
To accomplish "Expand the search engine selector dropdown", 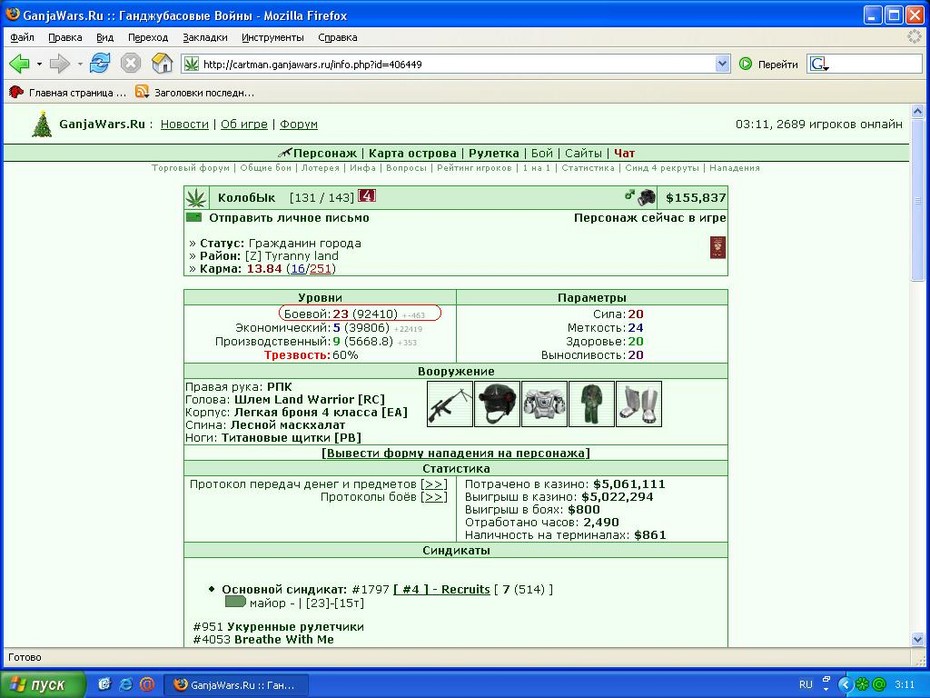I will click(819, 64).
